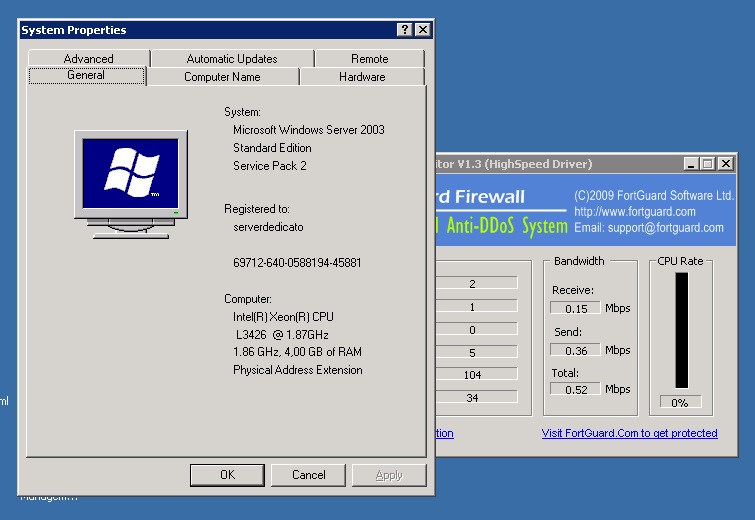Click the Send bandwidth value field
755x520 pixels.
click(x=575, y=350)
